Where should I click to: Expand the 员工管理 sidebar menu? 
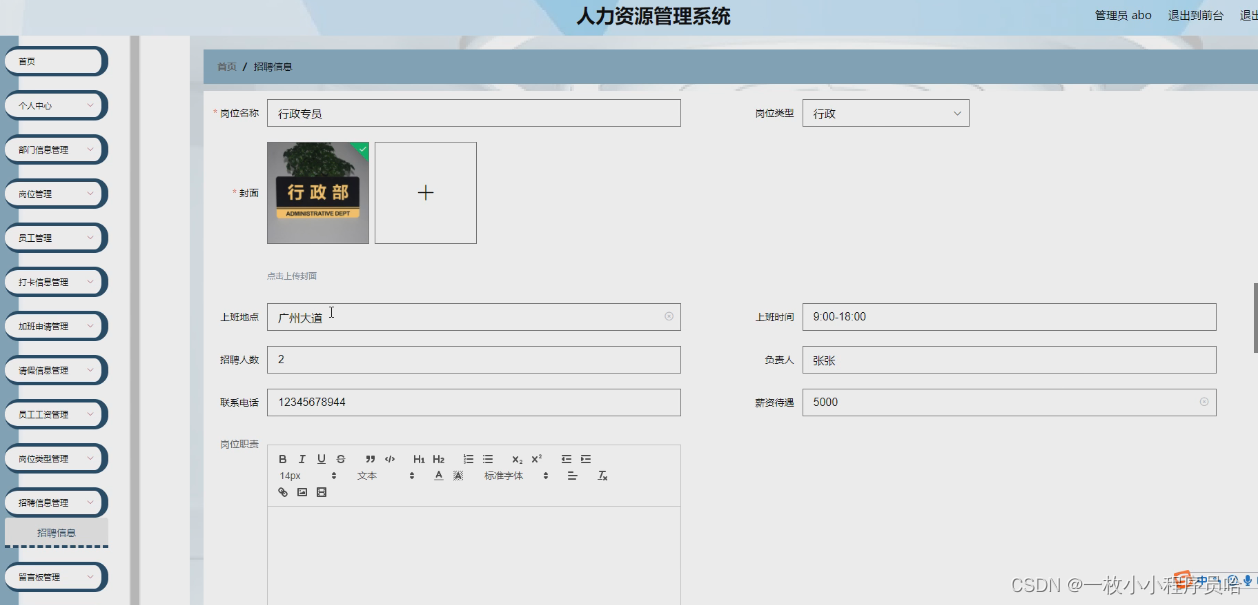[55, 238]
